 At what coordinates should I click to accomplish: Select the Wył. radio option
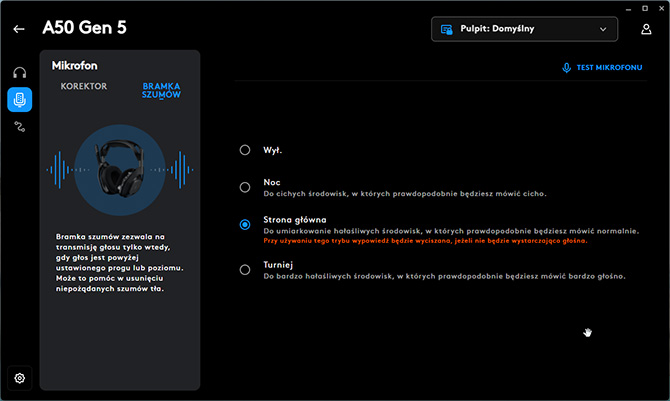click(x=245, y=150)
